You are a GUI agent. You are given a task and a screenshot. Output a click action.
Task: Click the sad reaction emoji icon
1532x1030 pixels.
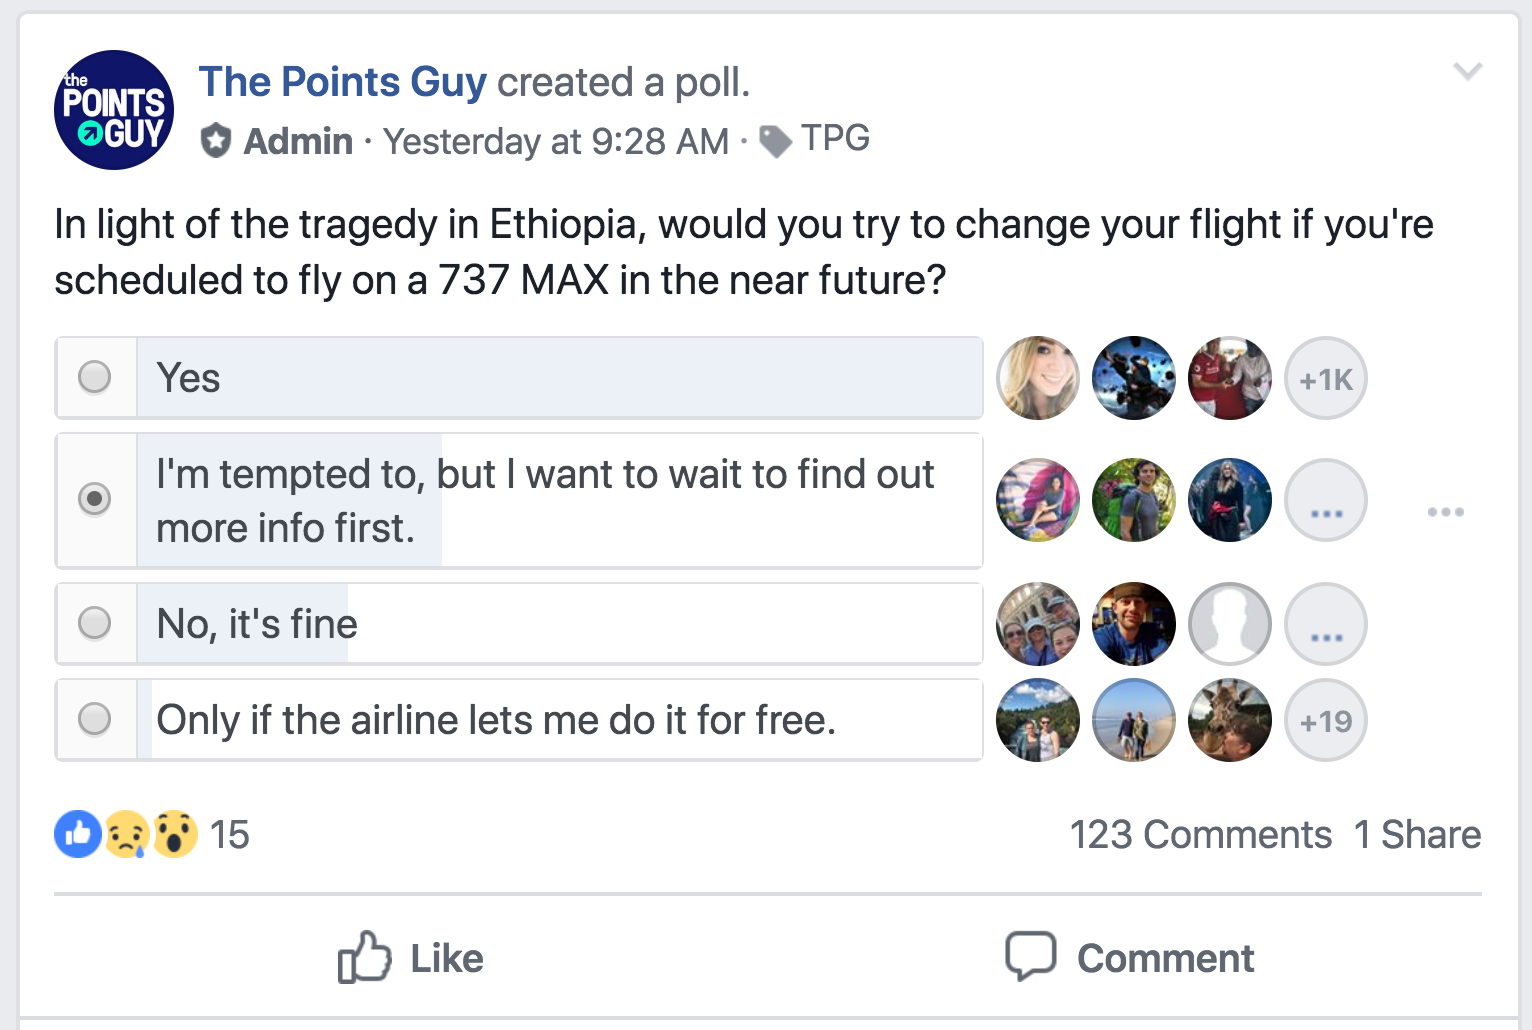(126, 834)
